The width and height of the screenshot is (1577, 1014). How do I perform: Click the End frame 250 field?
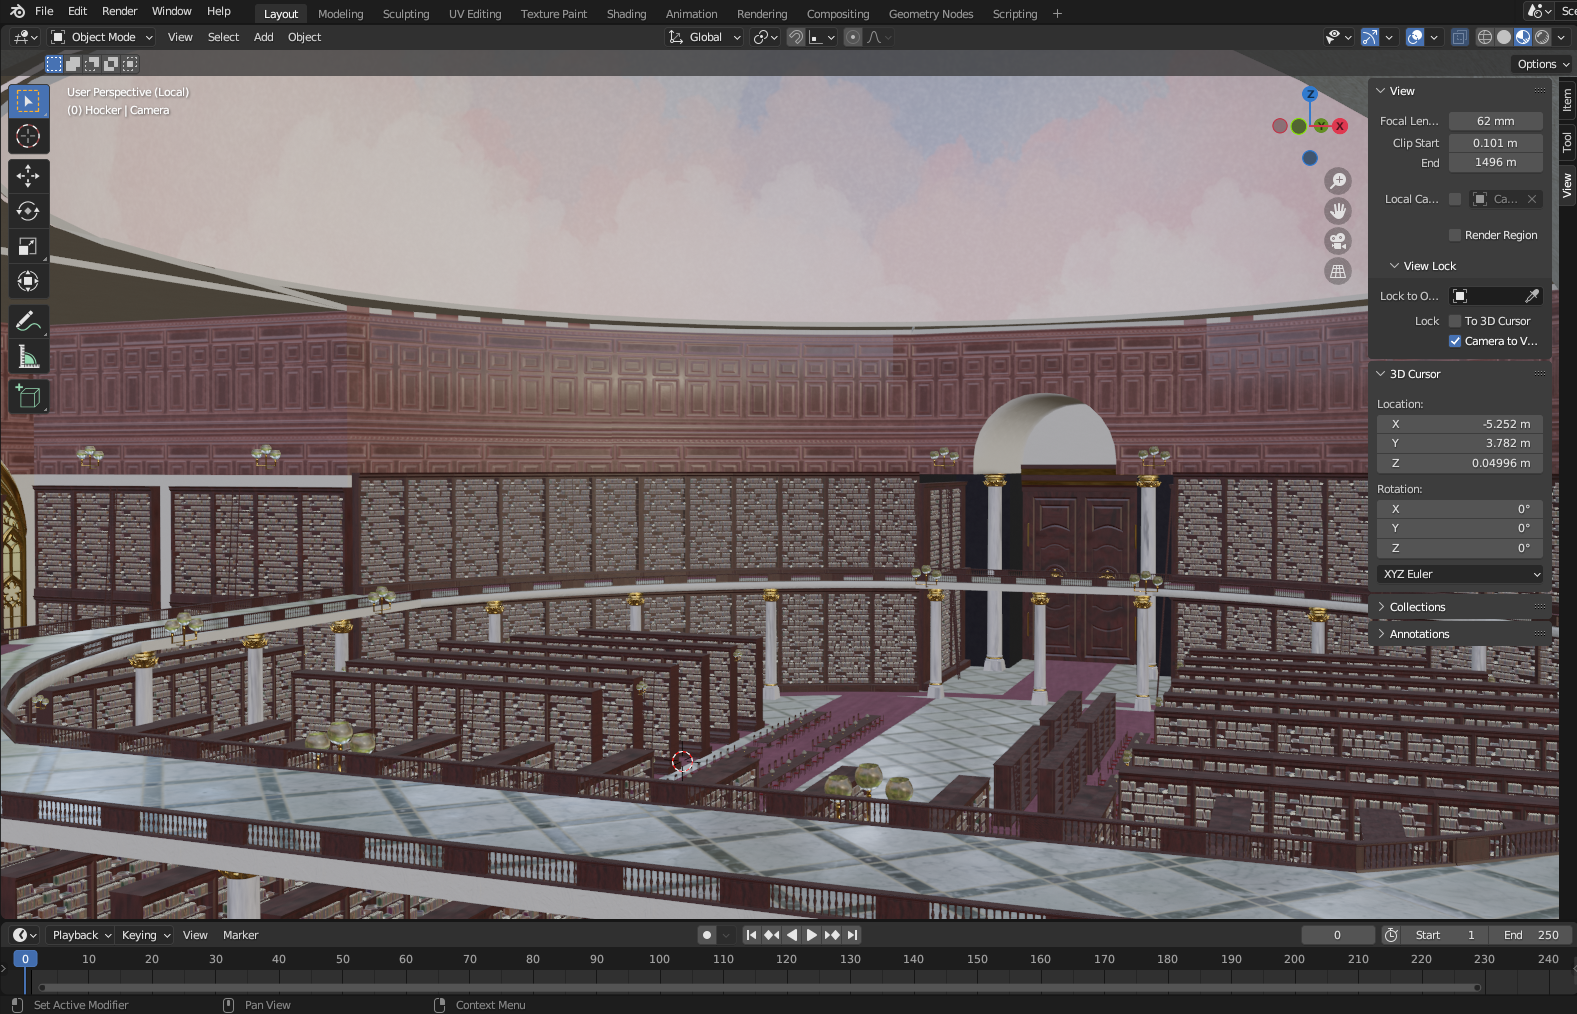coord(1530,935)
